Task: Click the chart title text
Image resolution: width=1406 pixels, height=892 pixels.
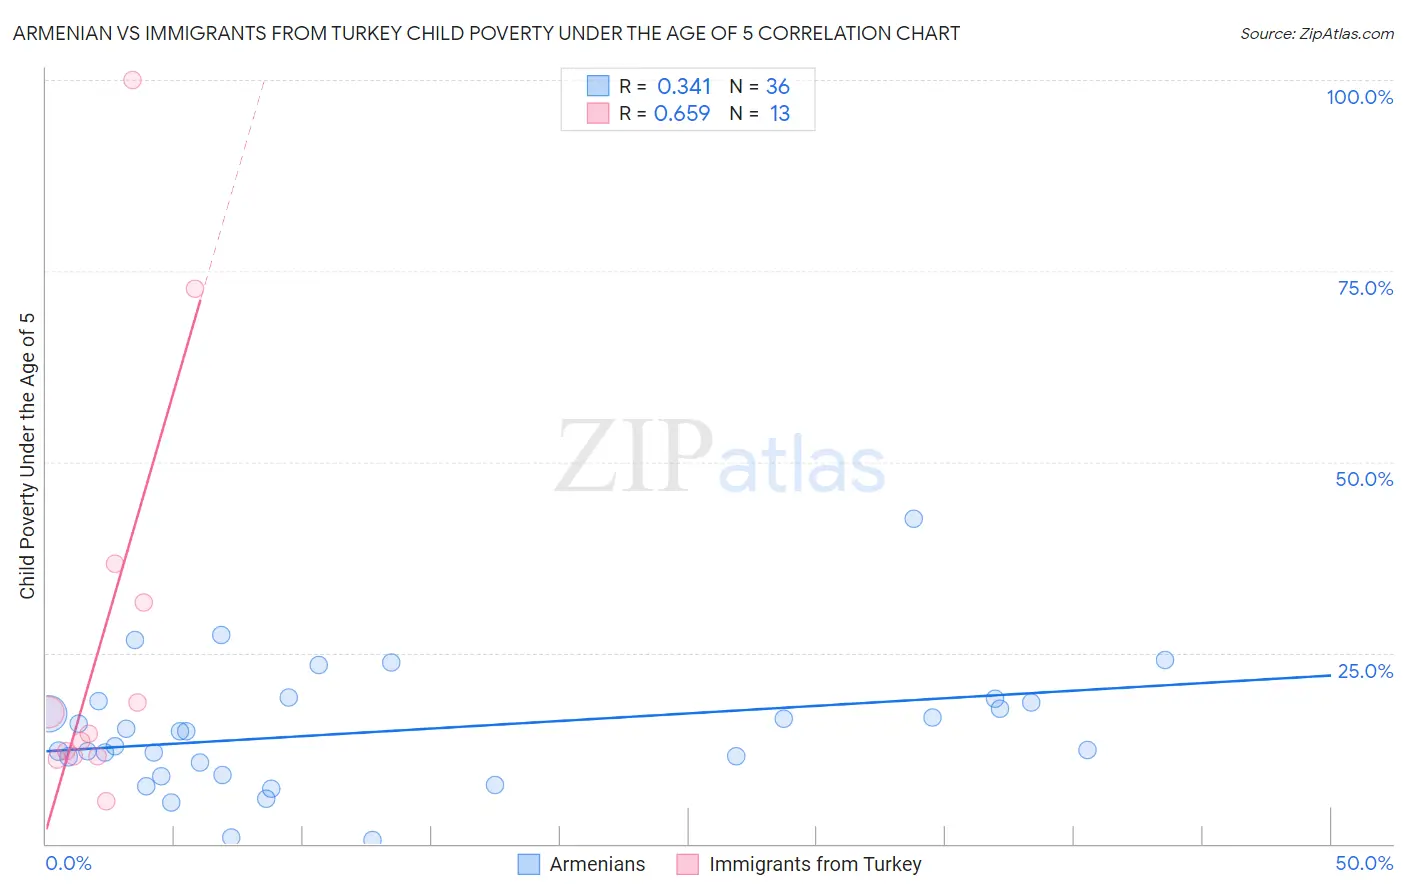Action: 486,33
